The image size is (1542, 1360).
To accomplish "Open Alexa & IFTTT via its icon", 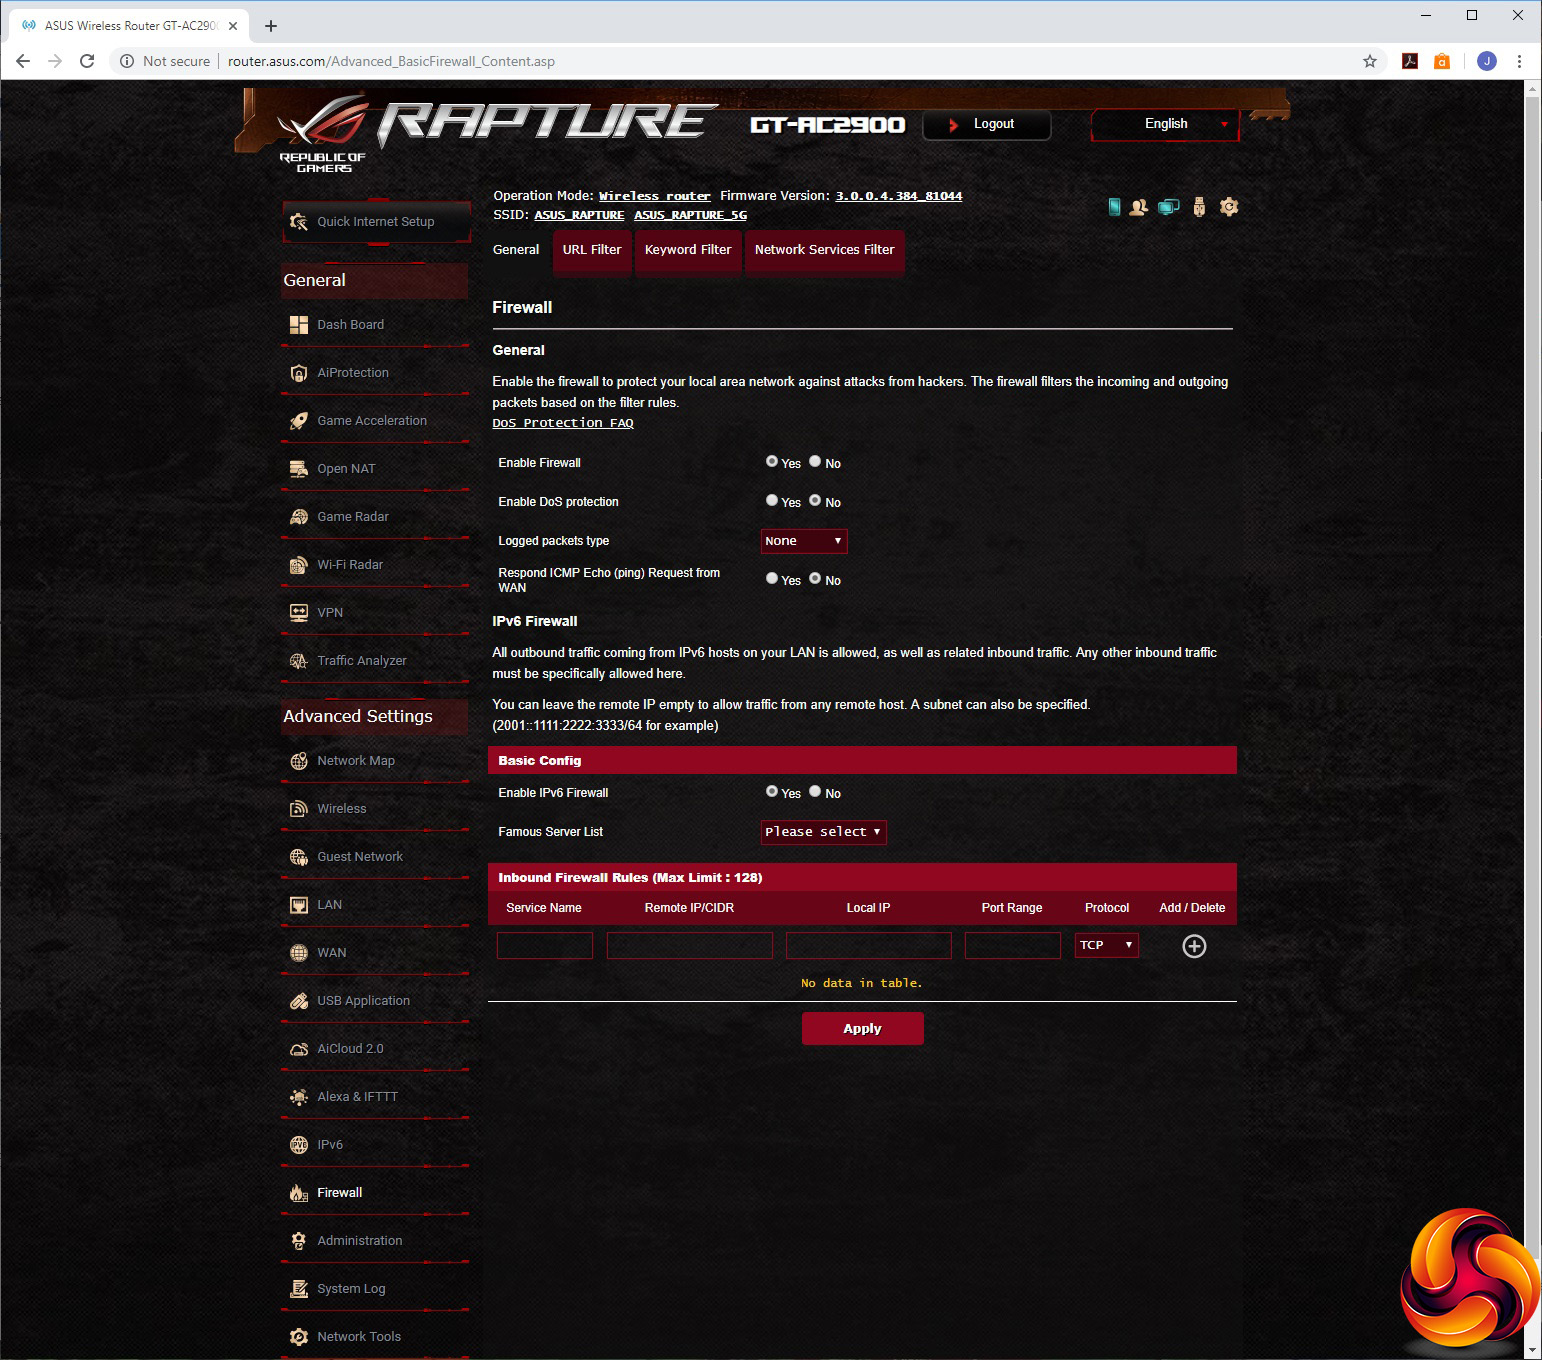I will tap(298, 1097).
